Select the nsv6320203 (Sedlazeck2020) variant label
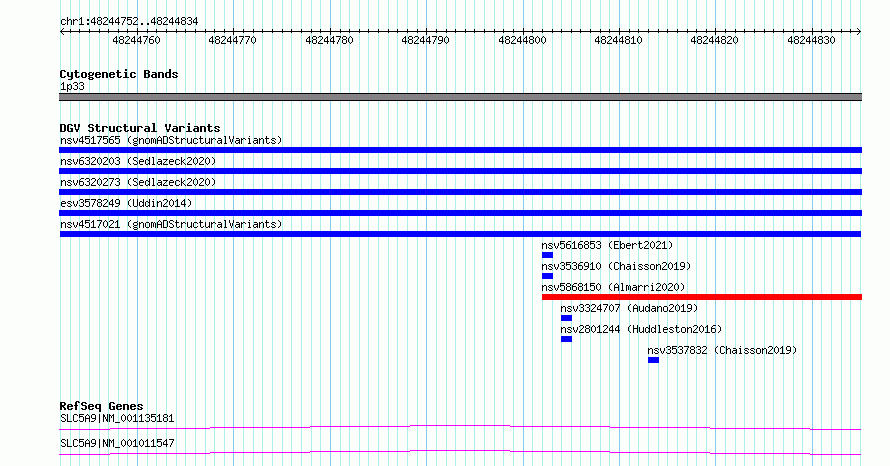This screenshot has width=890, height=466. tap(137, 161)
